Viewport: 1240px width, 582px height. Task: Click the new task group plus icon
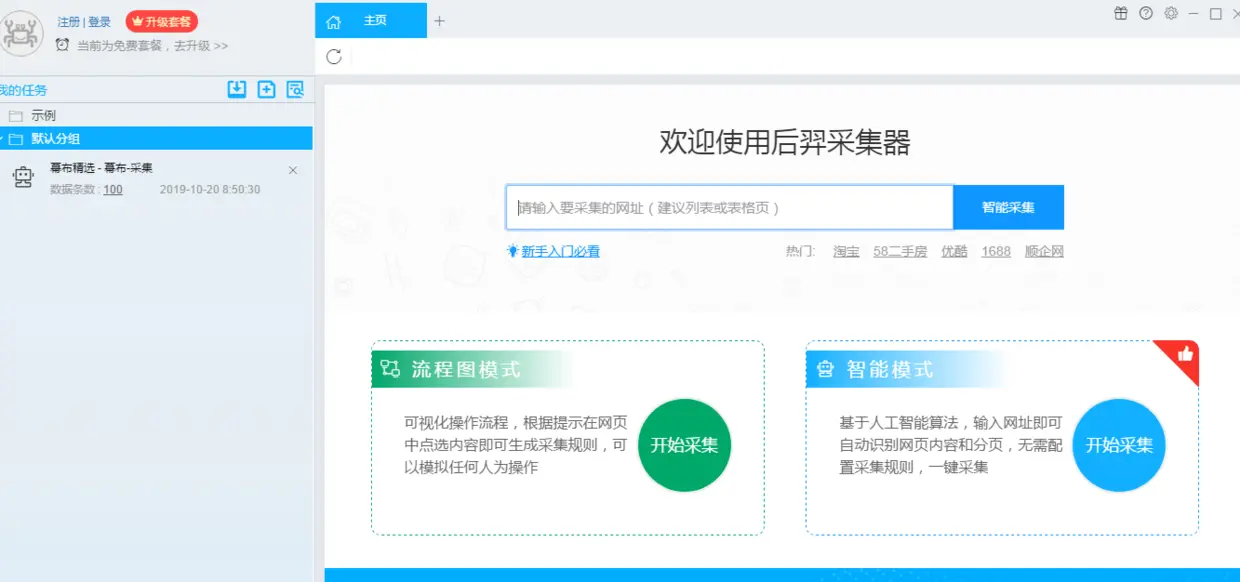pyautogui.click(x=266, y=89)
